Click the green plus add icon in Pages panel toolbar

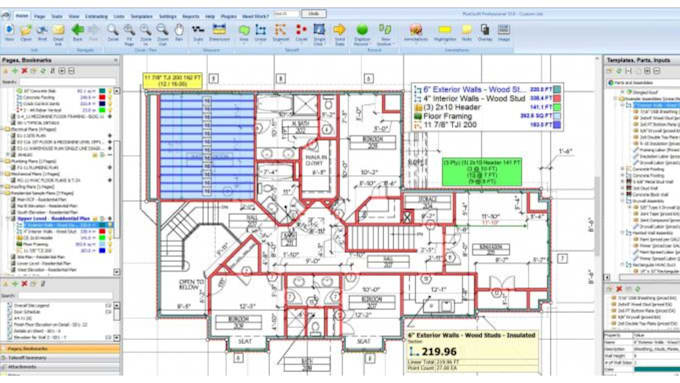click(15, 71)
